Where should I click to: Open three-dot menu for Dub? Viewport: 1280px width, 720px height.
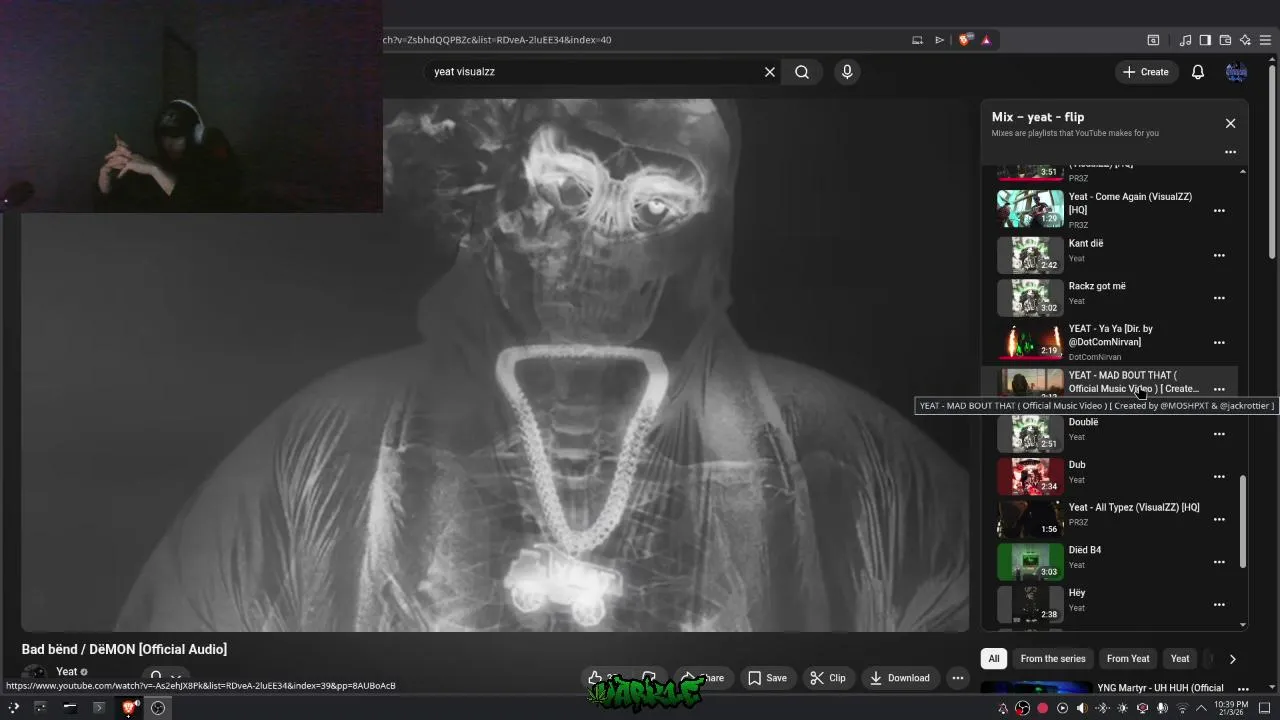(1219, 477)
